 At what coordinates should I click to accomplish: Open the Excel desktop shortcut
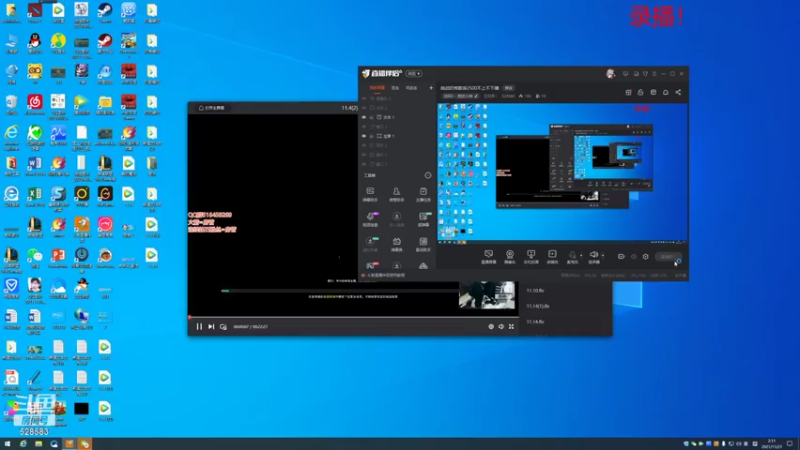35,196
